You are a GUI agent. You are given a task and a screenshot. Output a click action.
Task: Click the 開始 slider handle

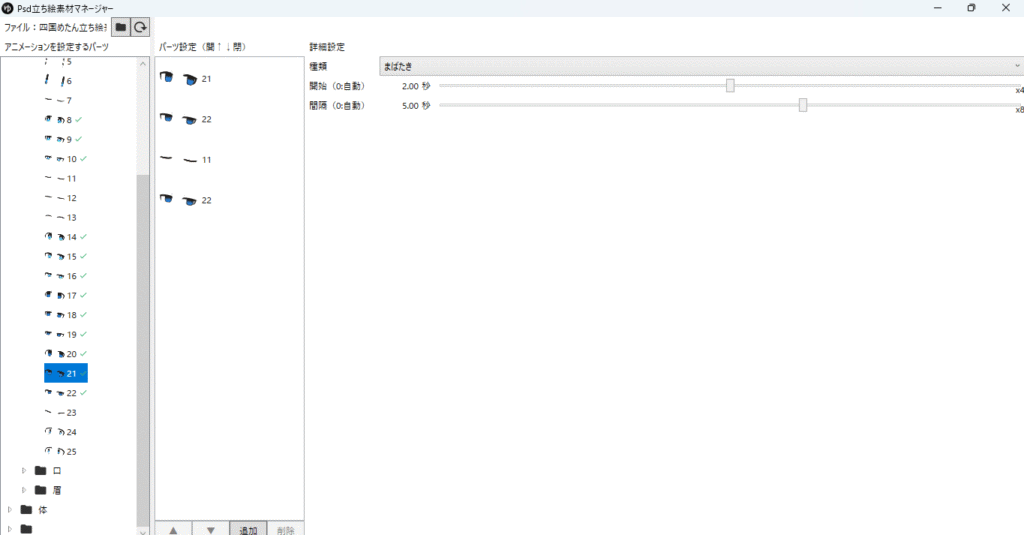tap(730, 86)
